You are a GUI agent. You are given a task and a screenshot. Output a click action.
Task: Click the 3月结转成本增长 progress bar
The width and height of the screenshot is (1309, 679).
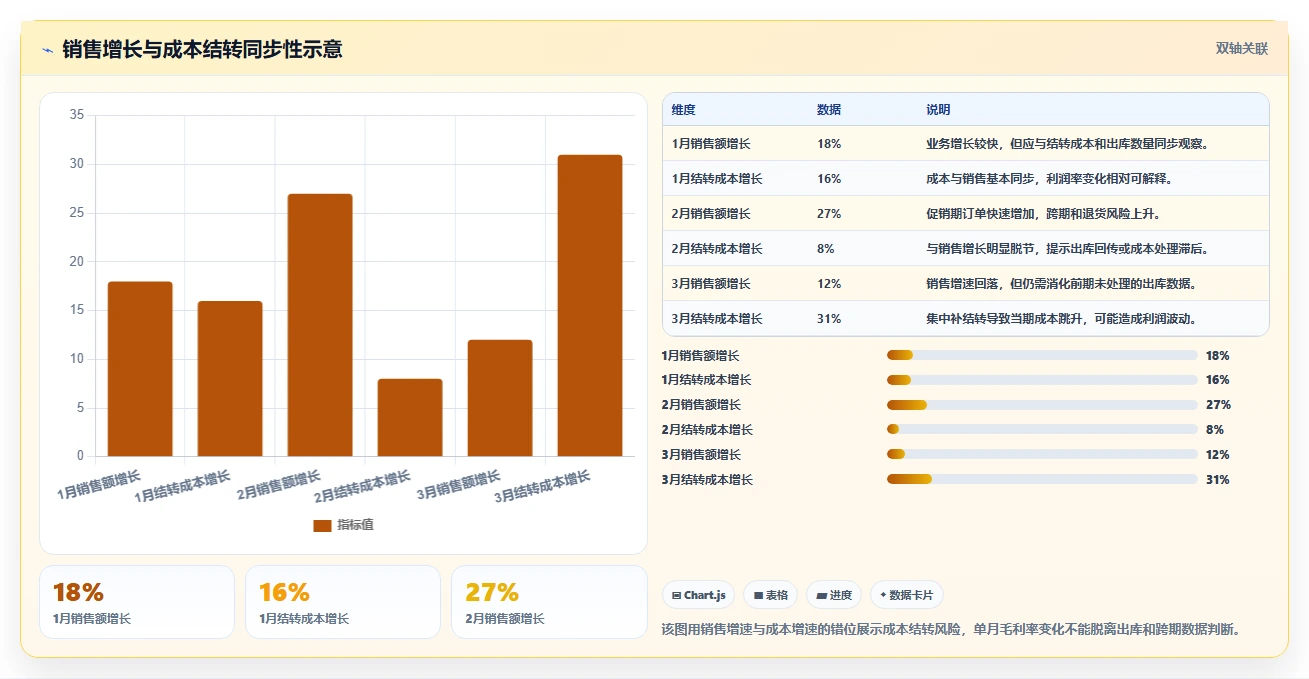pyautogui.click(x=1042, y=480)
